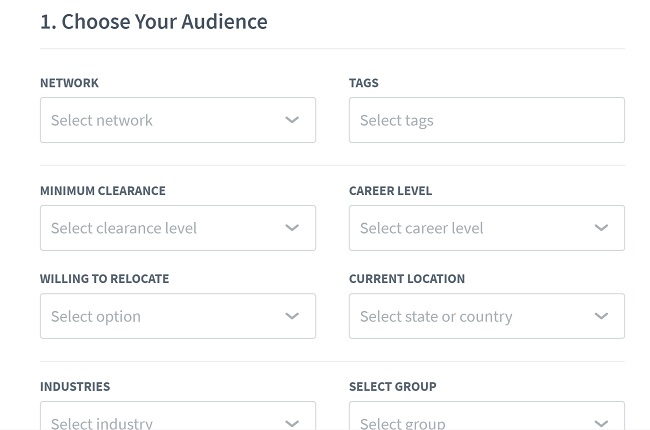Click the chevron arrow in Willing to Relocate field
The image size is (650, 430).
click(292, 316)
